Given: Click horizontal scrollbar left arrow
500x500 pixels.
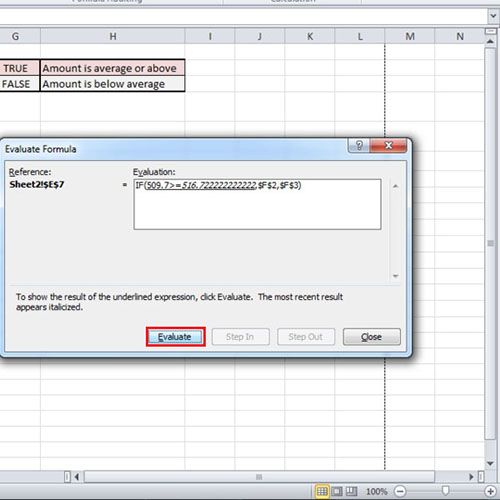Looking at the screenshot, I should pos(77,477).
